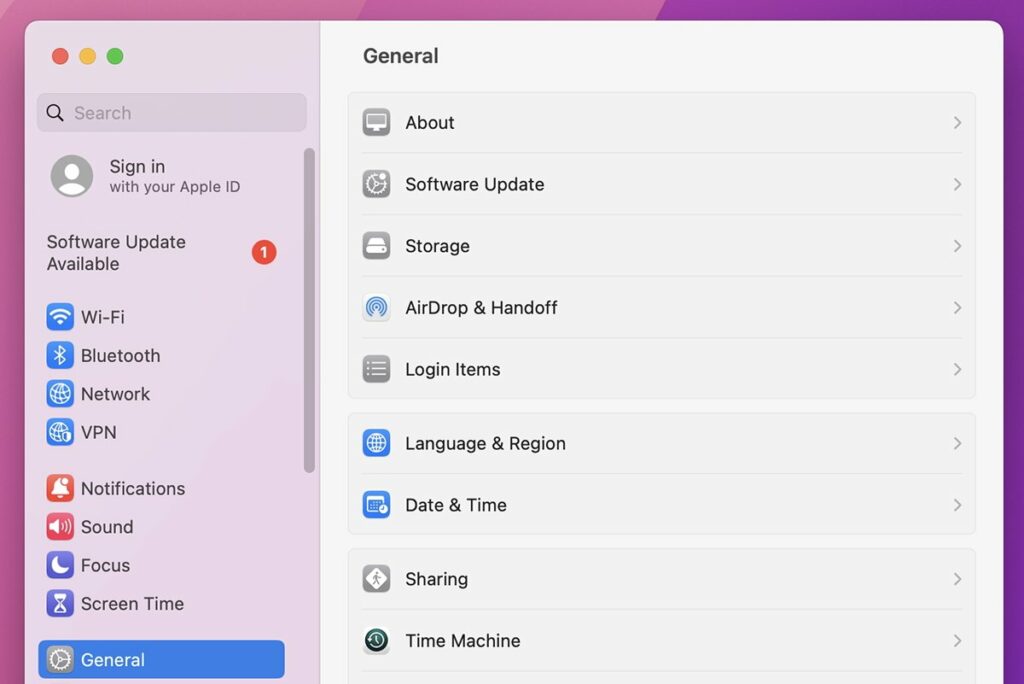The height and width of the screenshot is (684, 1024).
Task: Click the Apple ID avatar icon
Action: pos(72,176)
